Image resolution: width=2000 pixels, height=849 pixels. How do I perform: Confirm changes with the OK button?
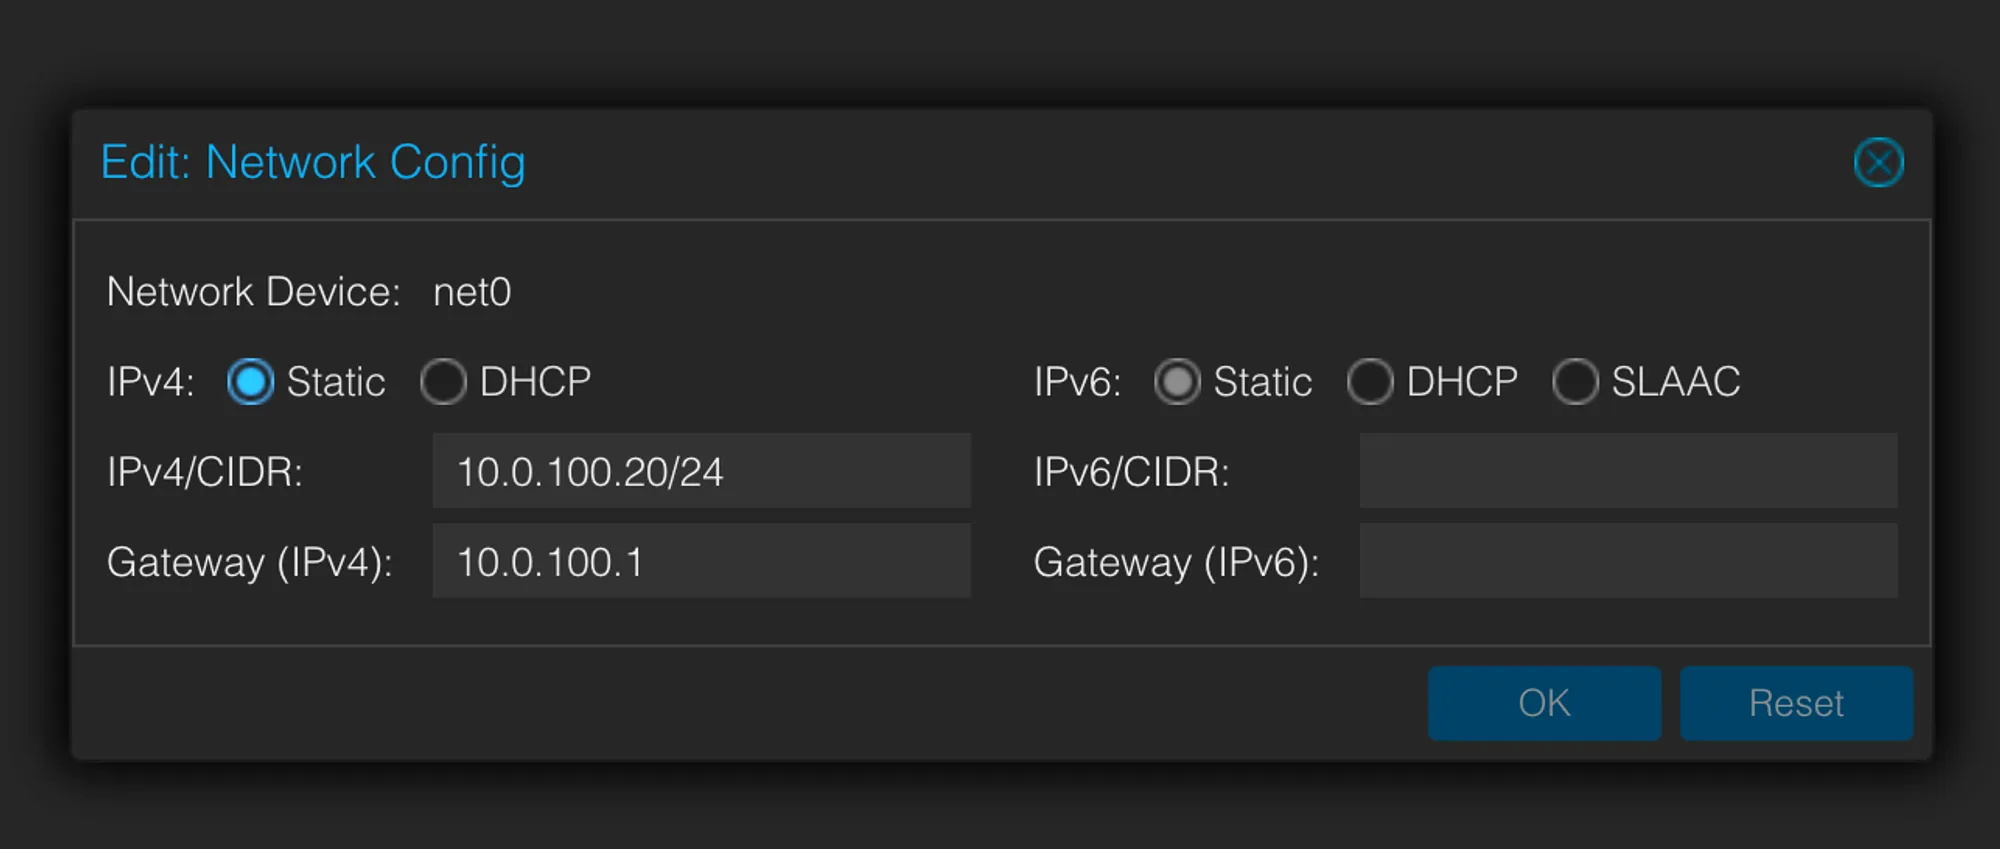pyautogui.click(x=1543, y=702)
